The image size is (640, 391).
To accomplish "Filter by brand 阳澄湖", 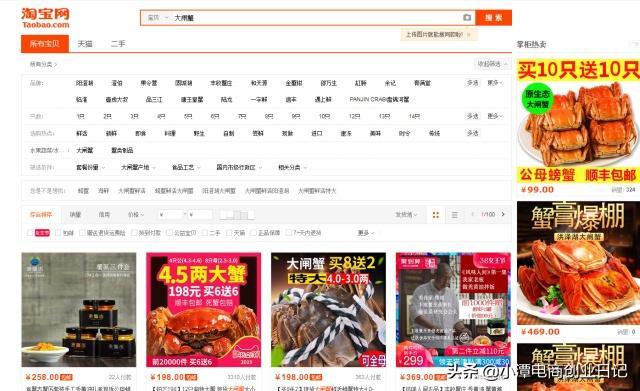I will 84,83.
